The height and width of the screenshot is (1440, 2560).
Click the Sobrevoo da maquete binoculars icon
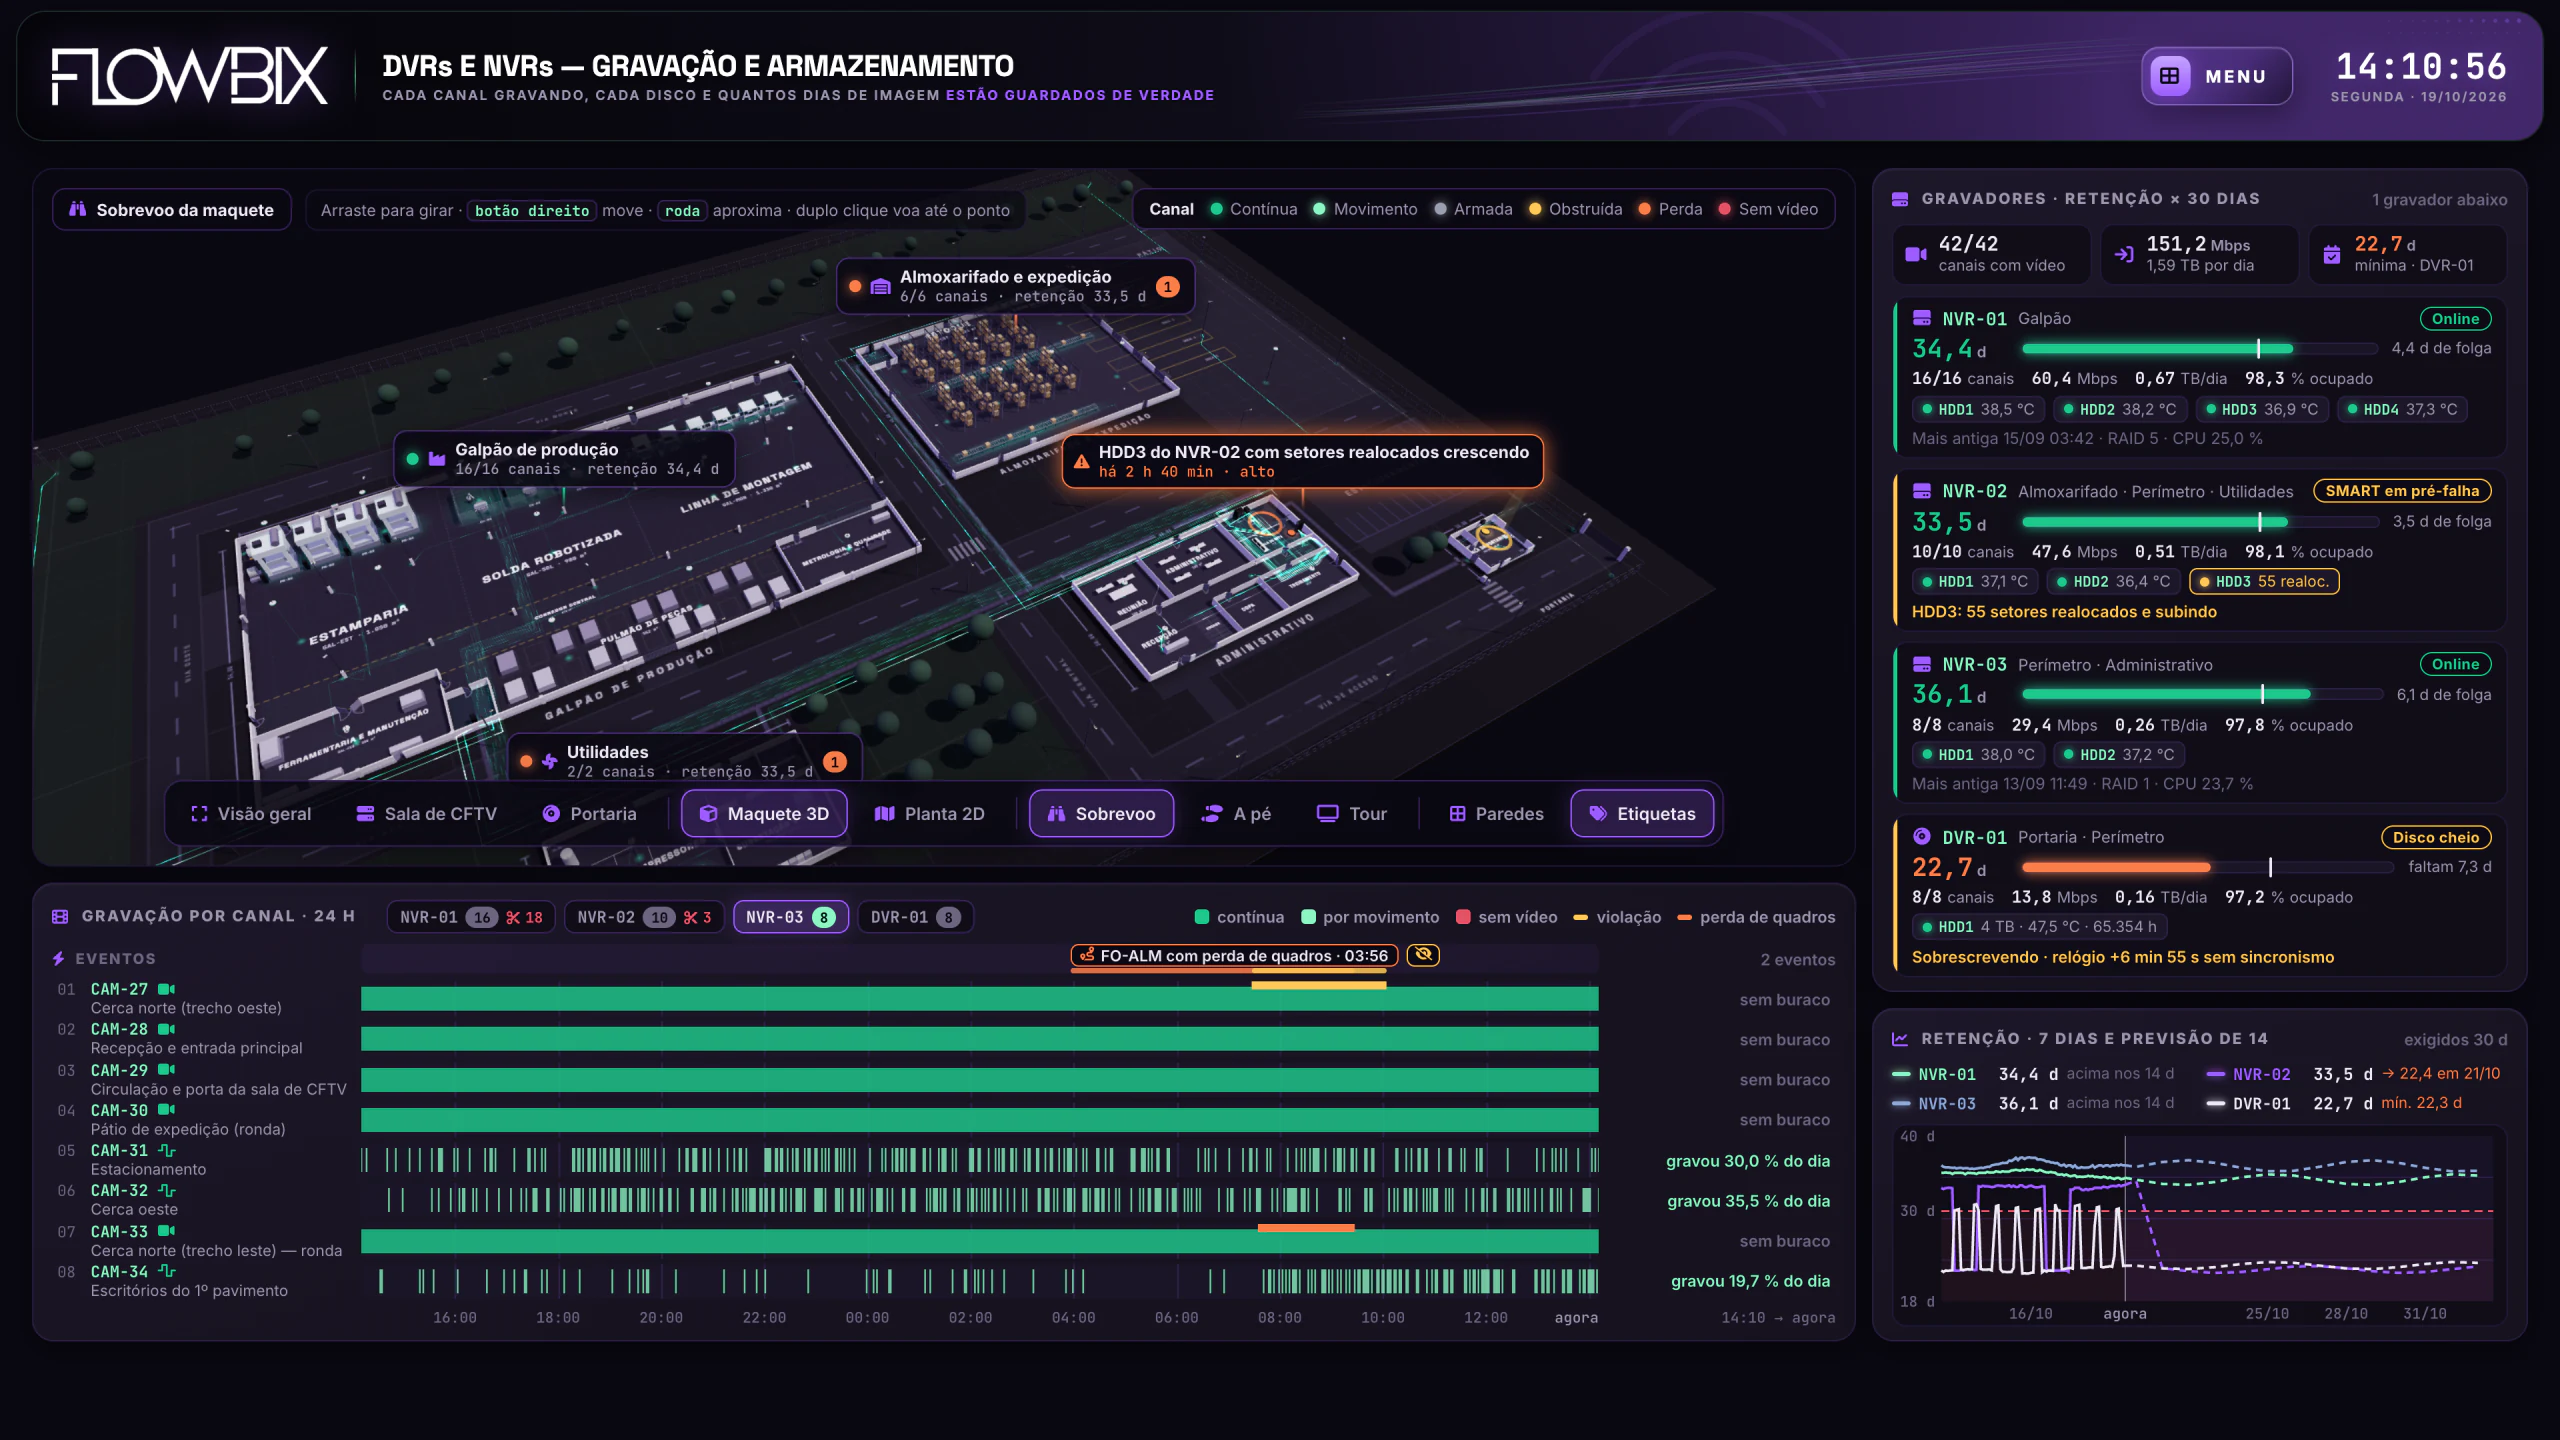(x=77, y=209)
